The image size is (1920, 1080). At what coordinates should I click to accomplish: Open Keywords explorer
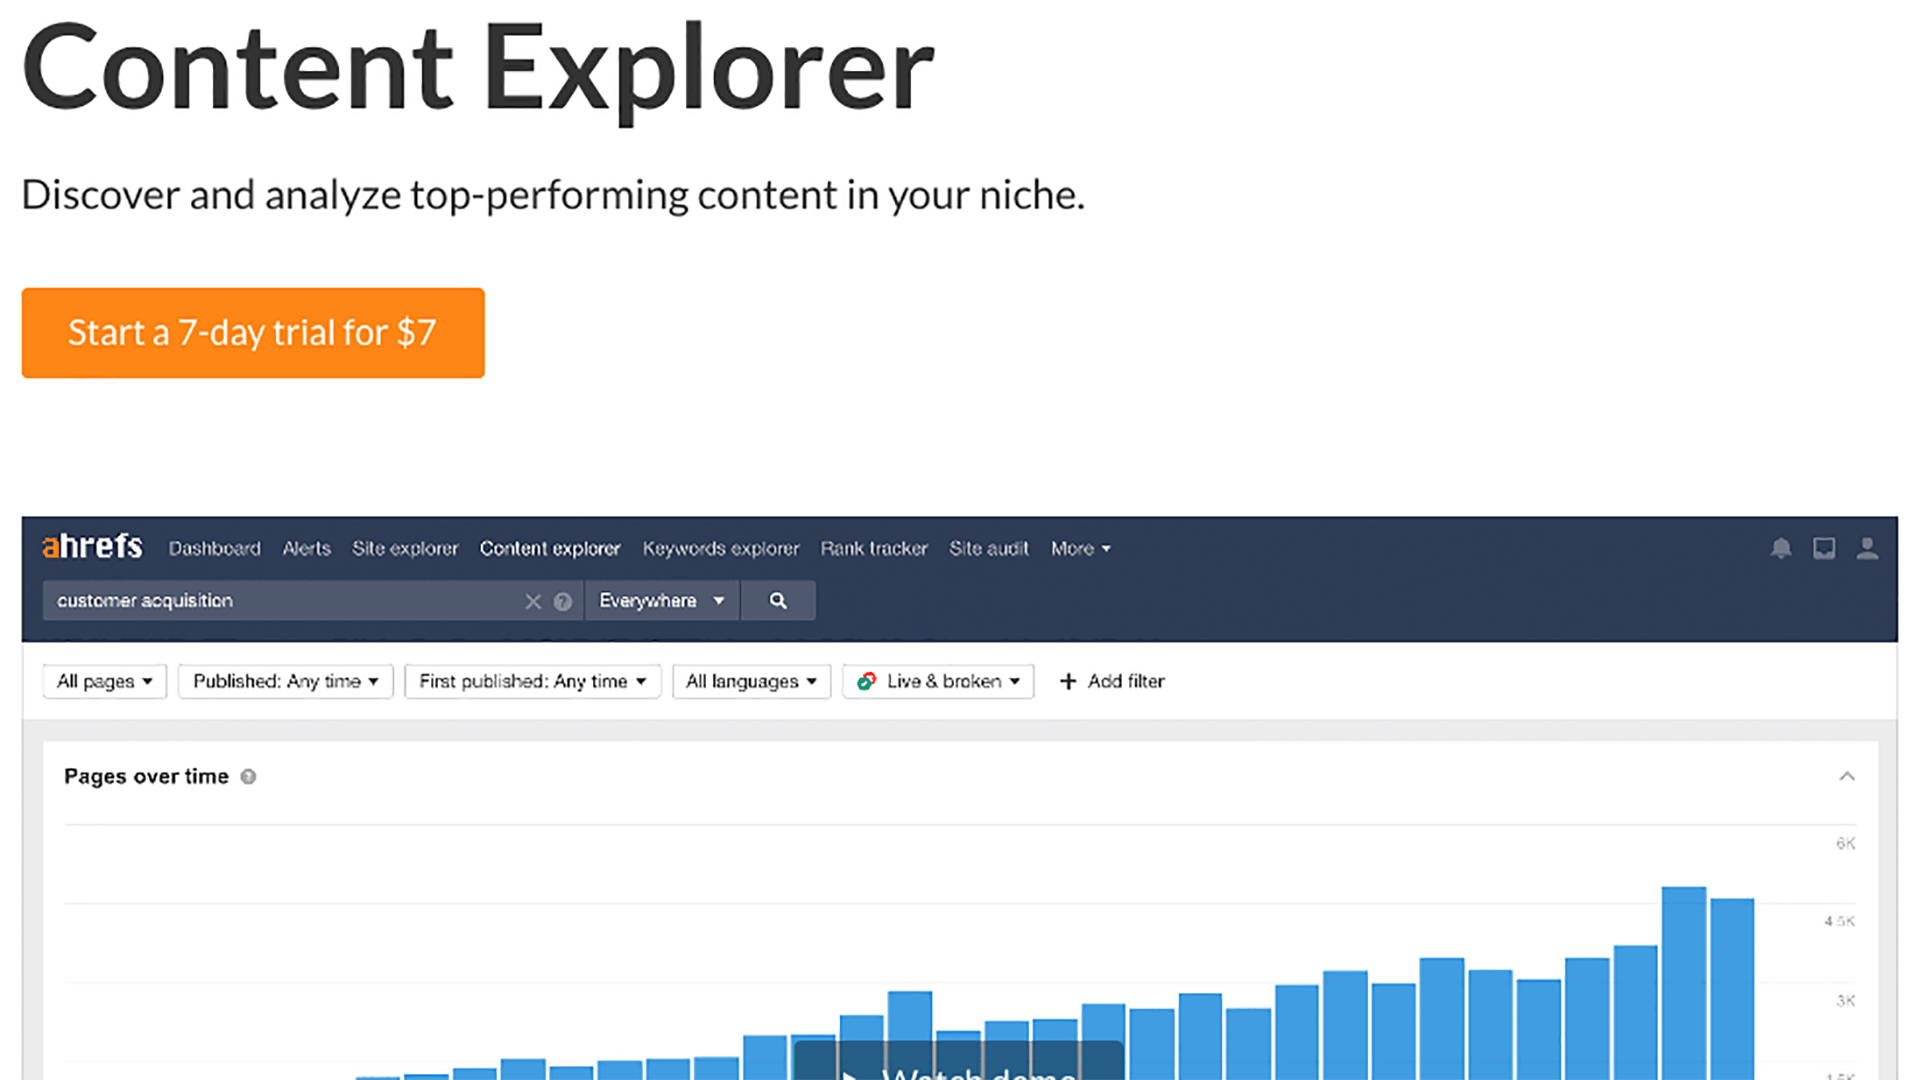tap(721, 548)
